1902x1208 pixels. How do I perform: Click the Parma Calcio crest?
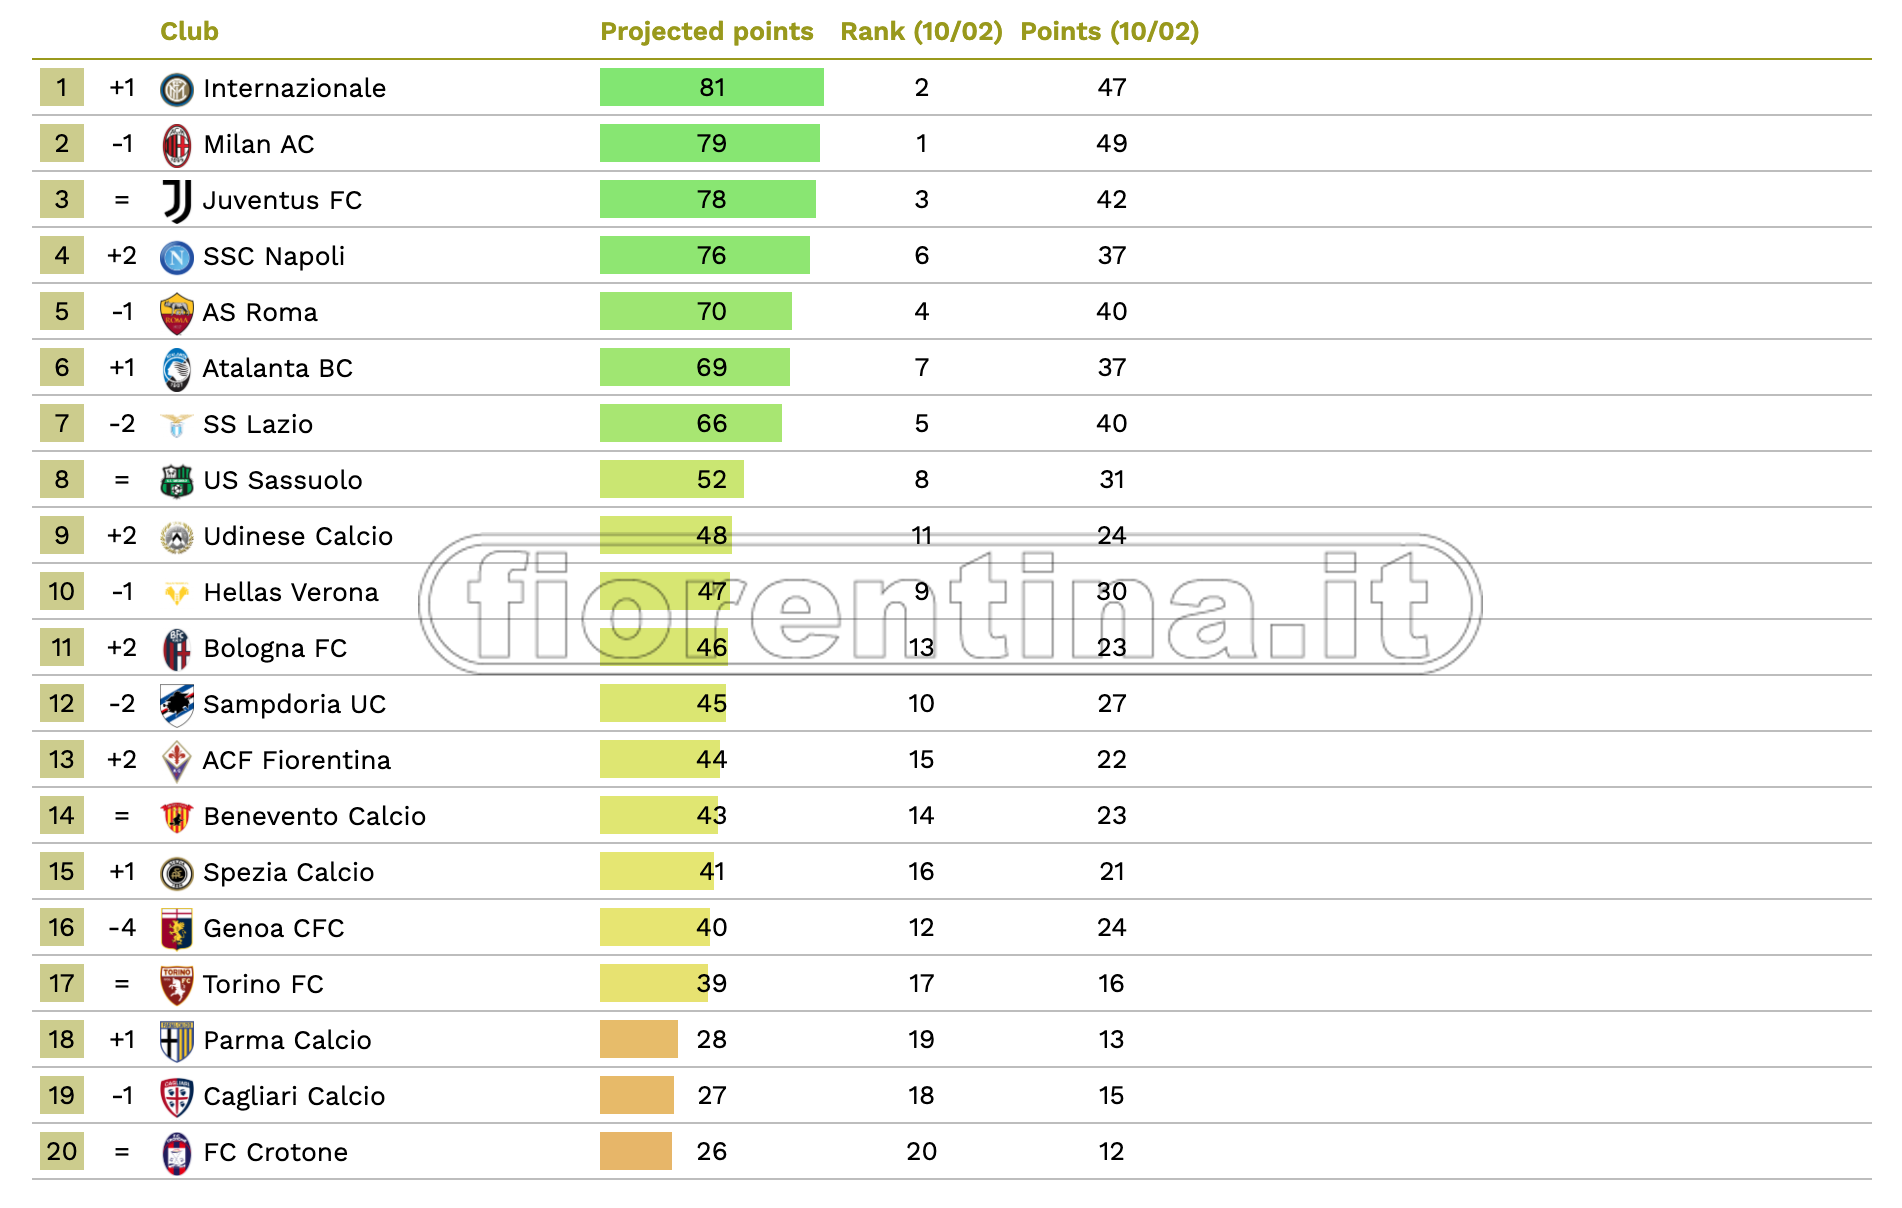point(177,1041)
